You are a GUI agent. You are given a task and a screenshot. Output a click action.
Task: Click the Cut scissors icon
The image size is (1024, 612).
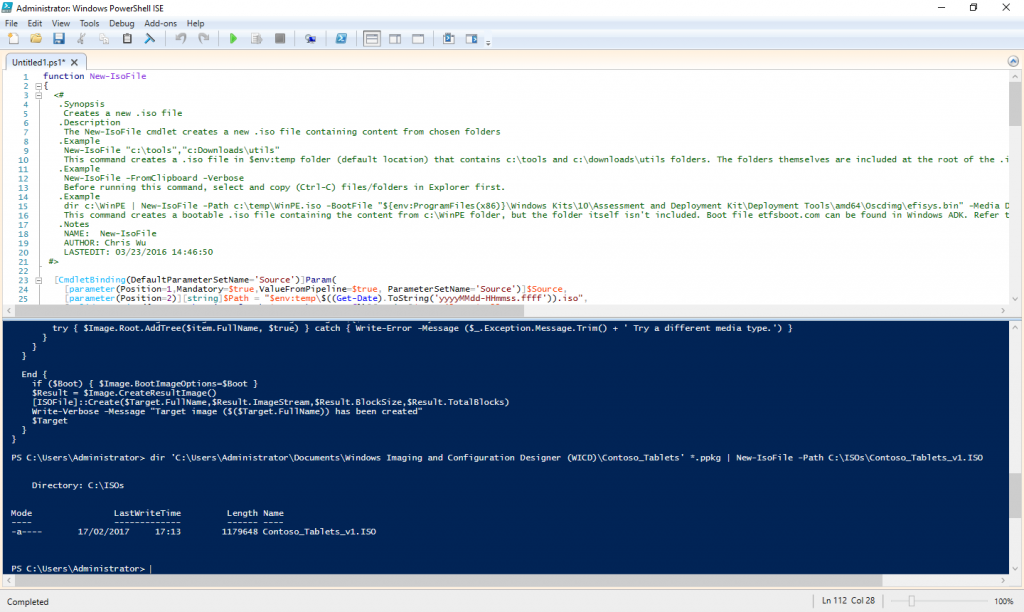(82, 39)
